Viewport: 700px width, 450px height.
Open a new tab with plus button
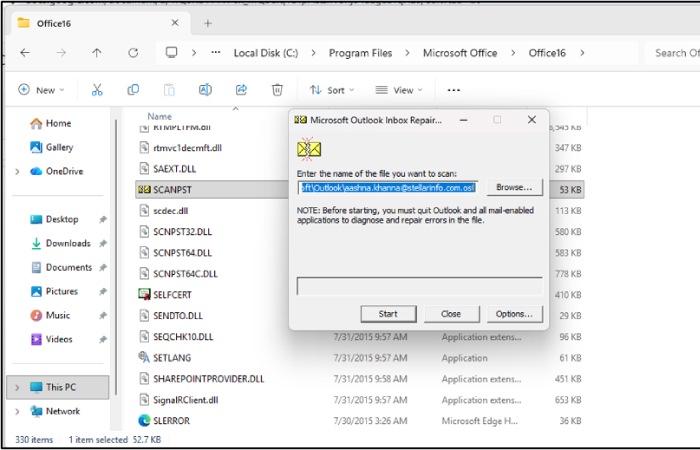pos(208,23)
